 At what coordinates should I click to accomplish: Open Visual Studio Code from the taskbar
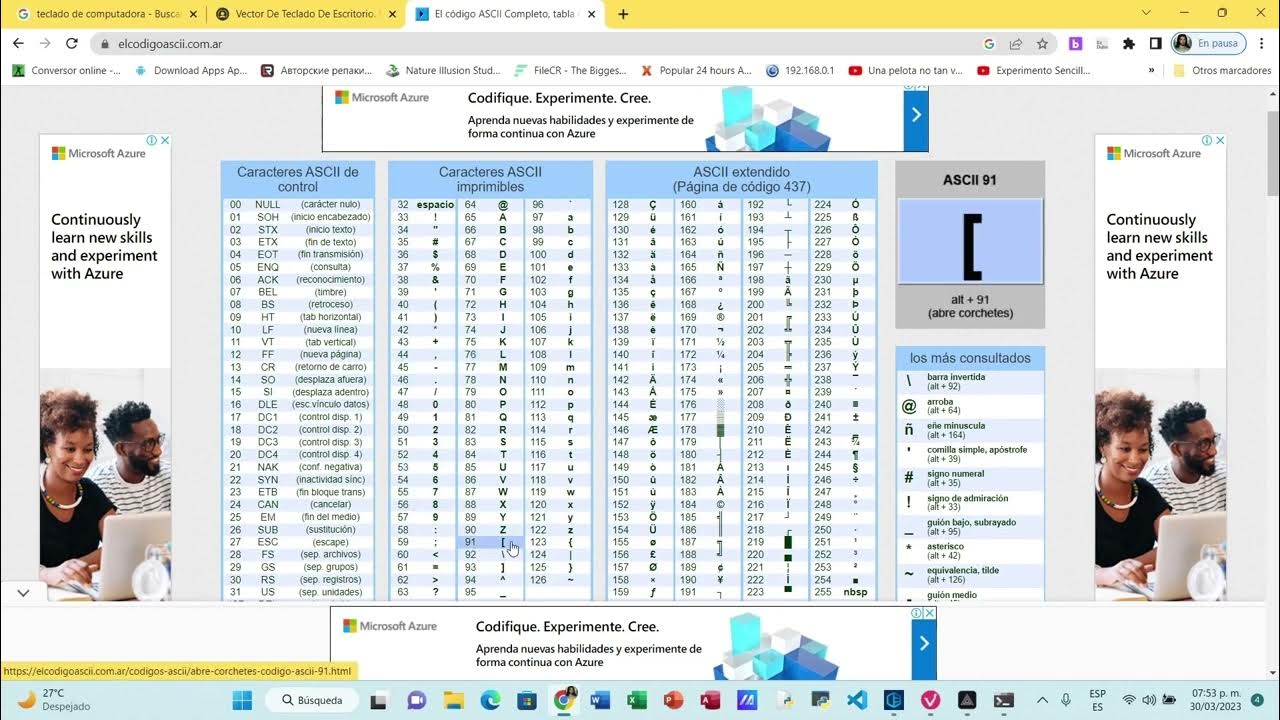coord(857,700)
